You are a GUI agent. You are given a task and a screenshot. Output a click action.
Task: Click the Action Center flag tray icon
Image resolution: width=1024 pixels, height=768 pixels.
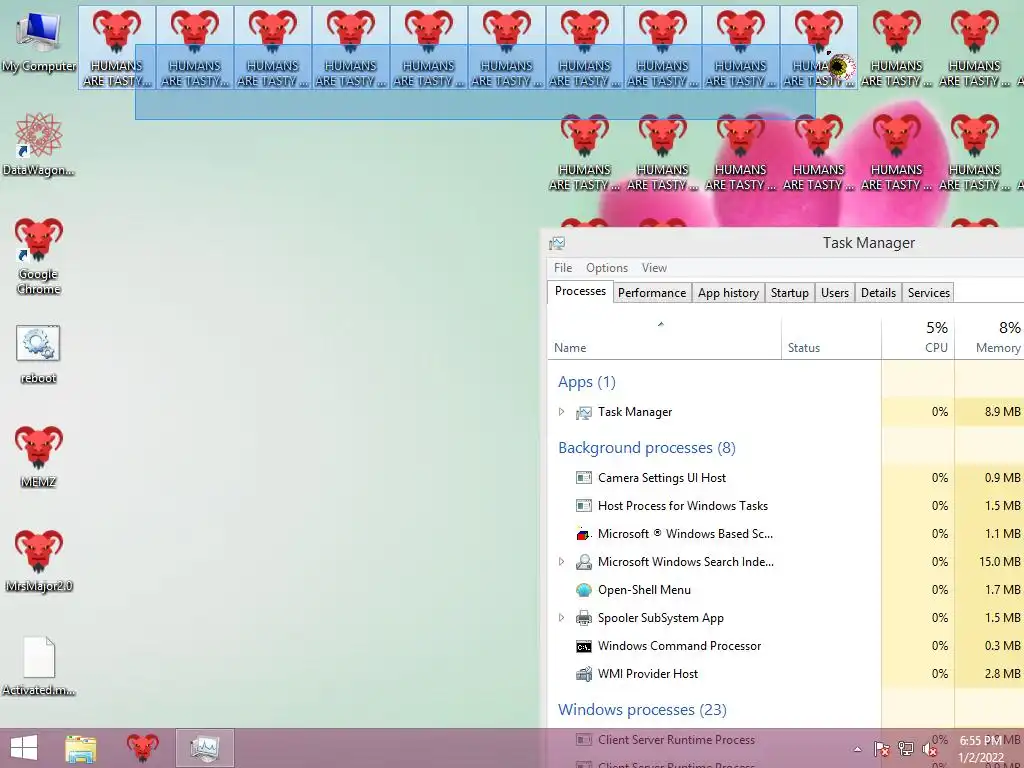pyautogui.click(x=881, y=749)
